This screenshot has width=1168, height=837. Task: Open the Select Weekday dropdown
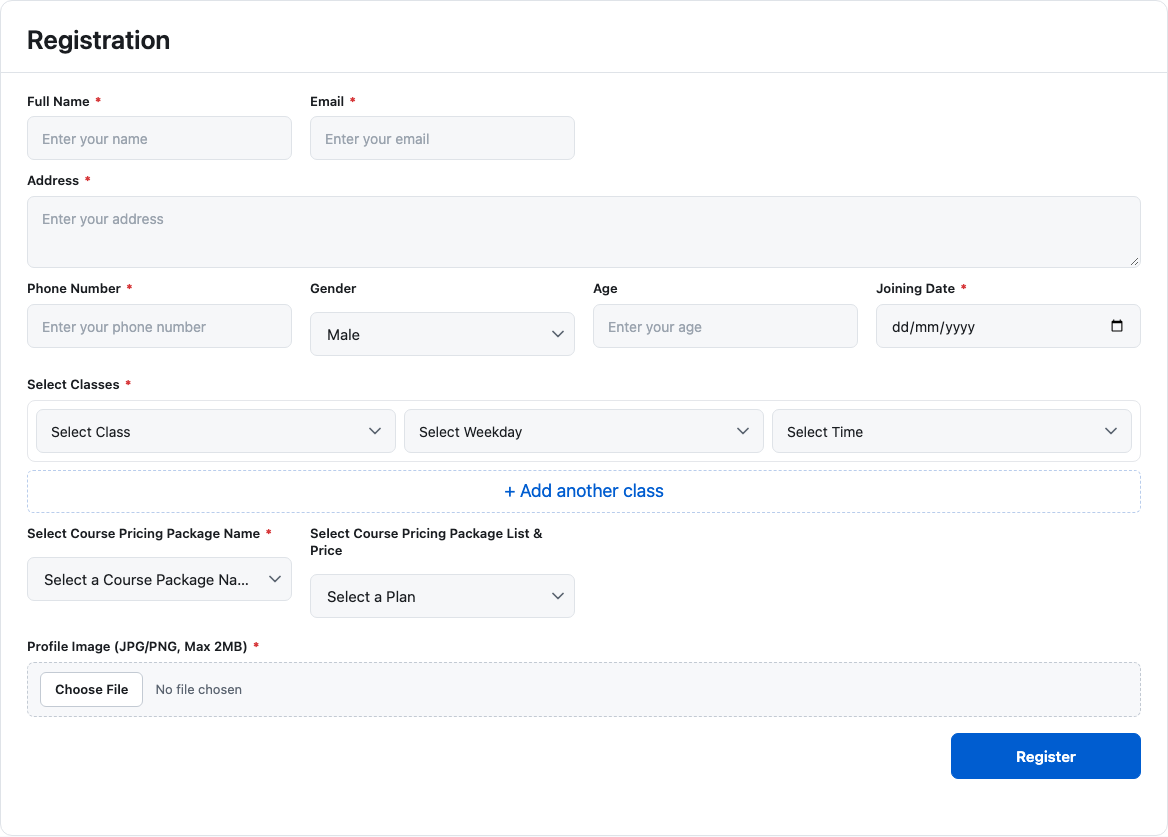pyautogui.click(x=584, y=431)
